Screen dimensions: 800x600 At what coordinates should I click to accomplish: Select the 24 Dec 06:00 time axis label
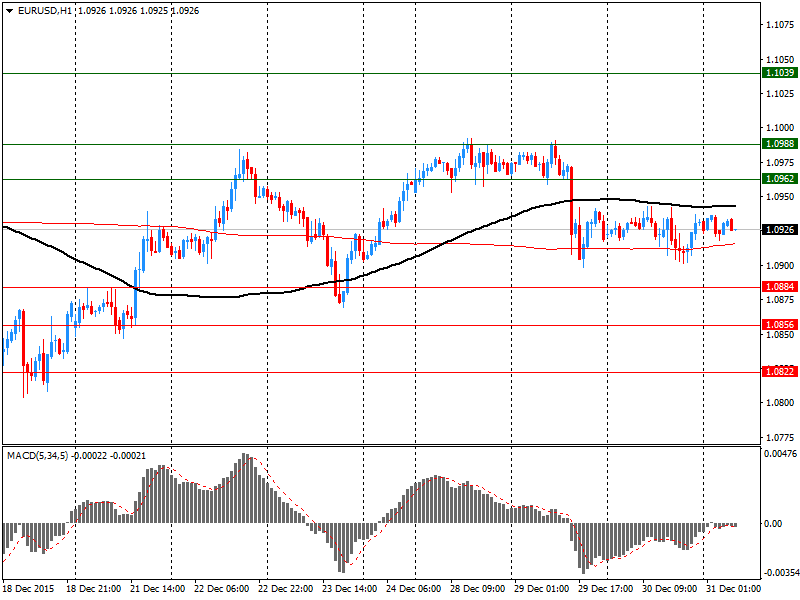(x=414, y=589)
